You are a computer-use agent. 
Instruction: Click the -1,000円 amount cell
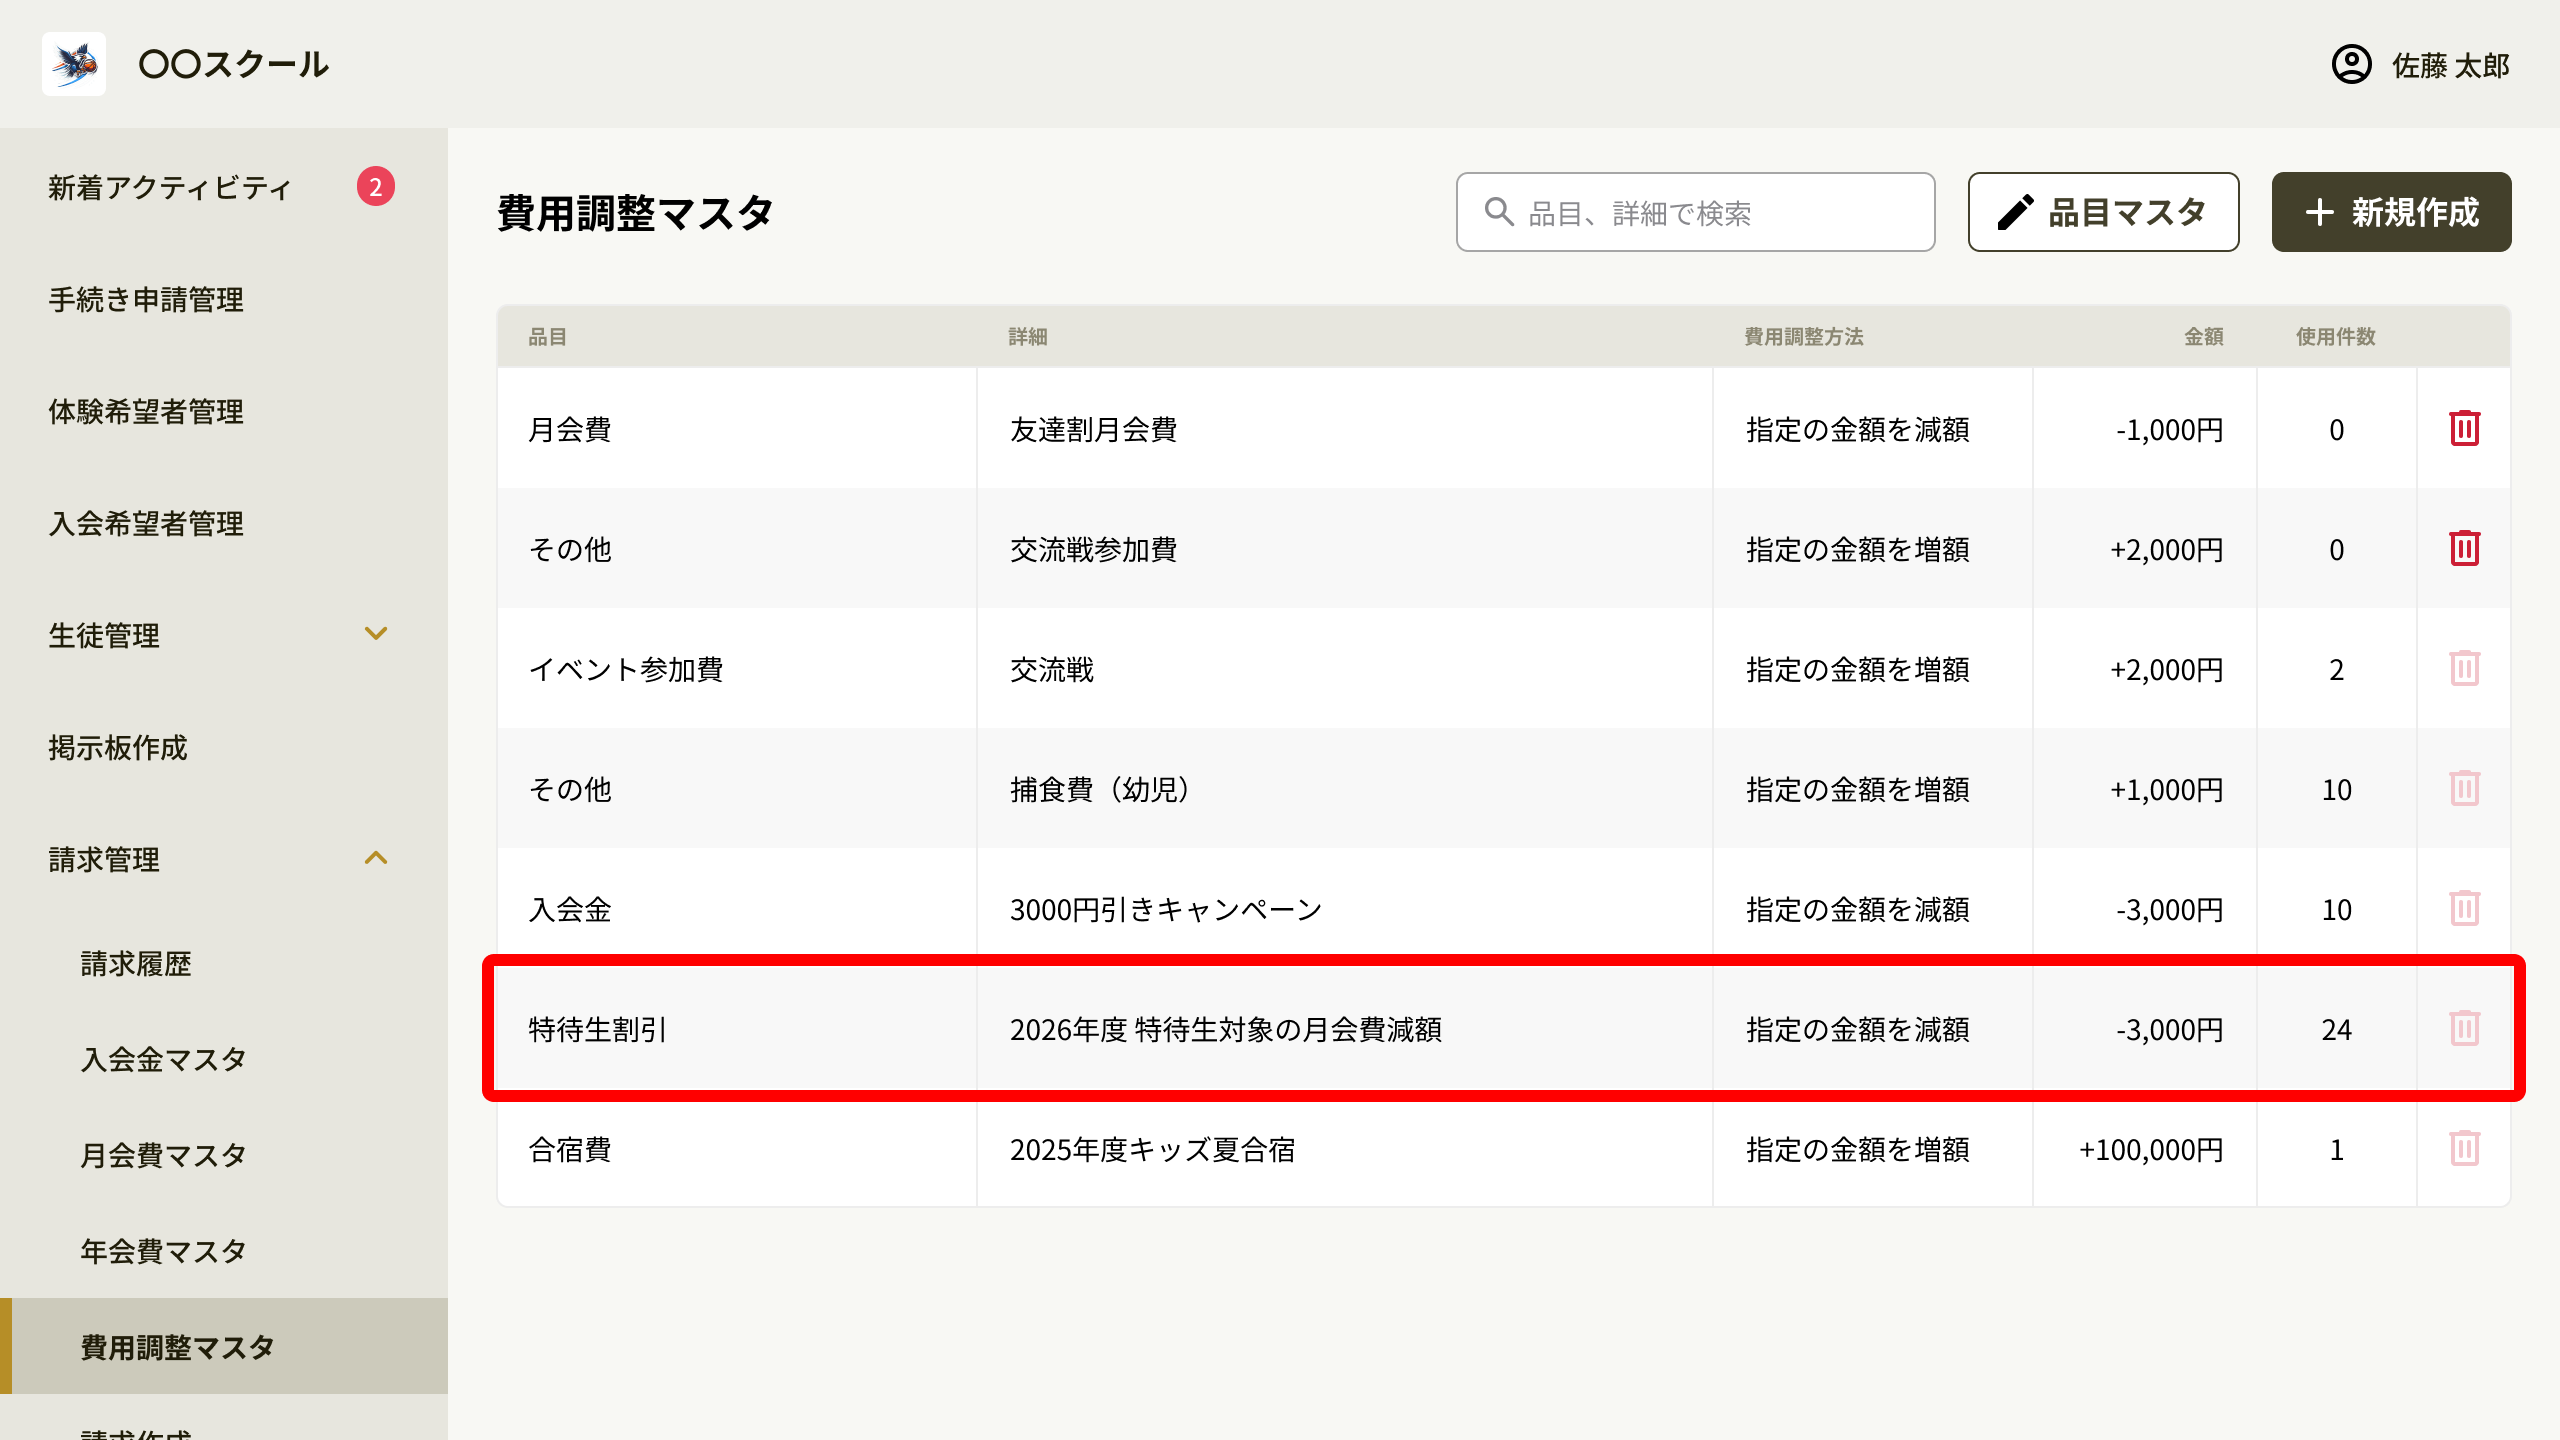tap(2144, 429)
